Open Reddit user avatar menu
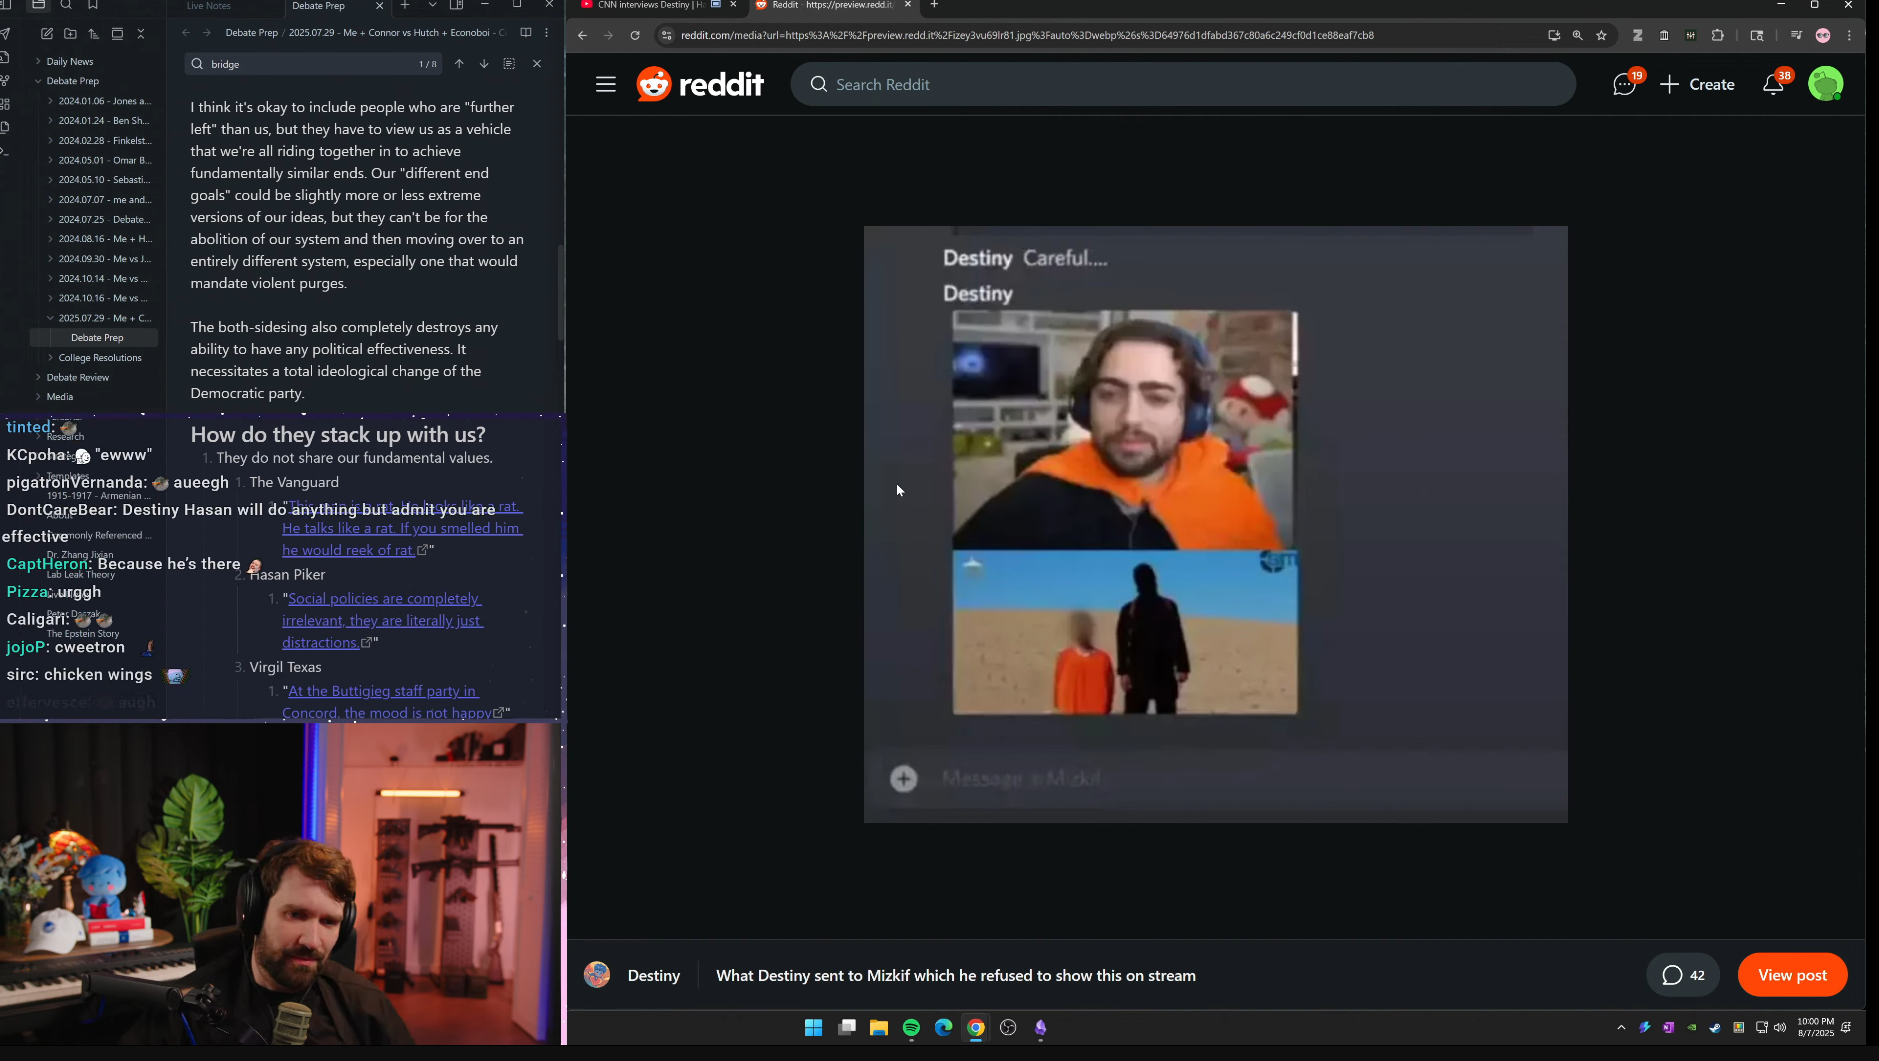1879x1061 pixels. pos(1825,84)
